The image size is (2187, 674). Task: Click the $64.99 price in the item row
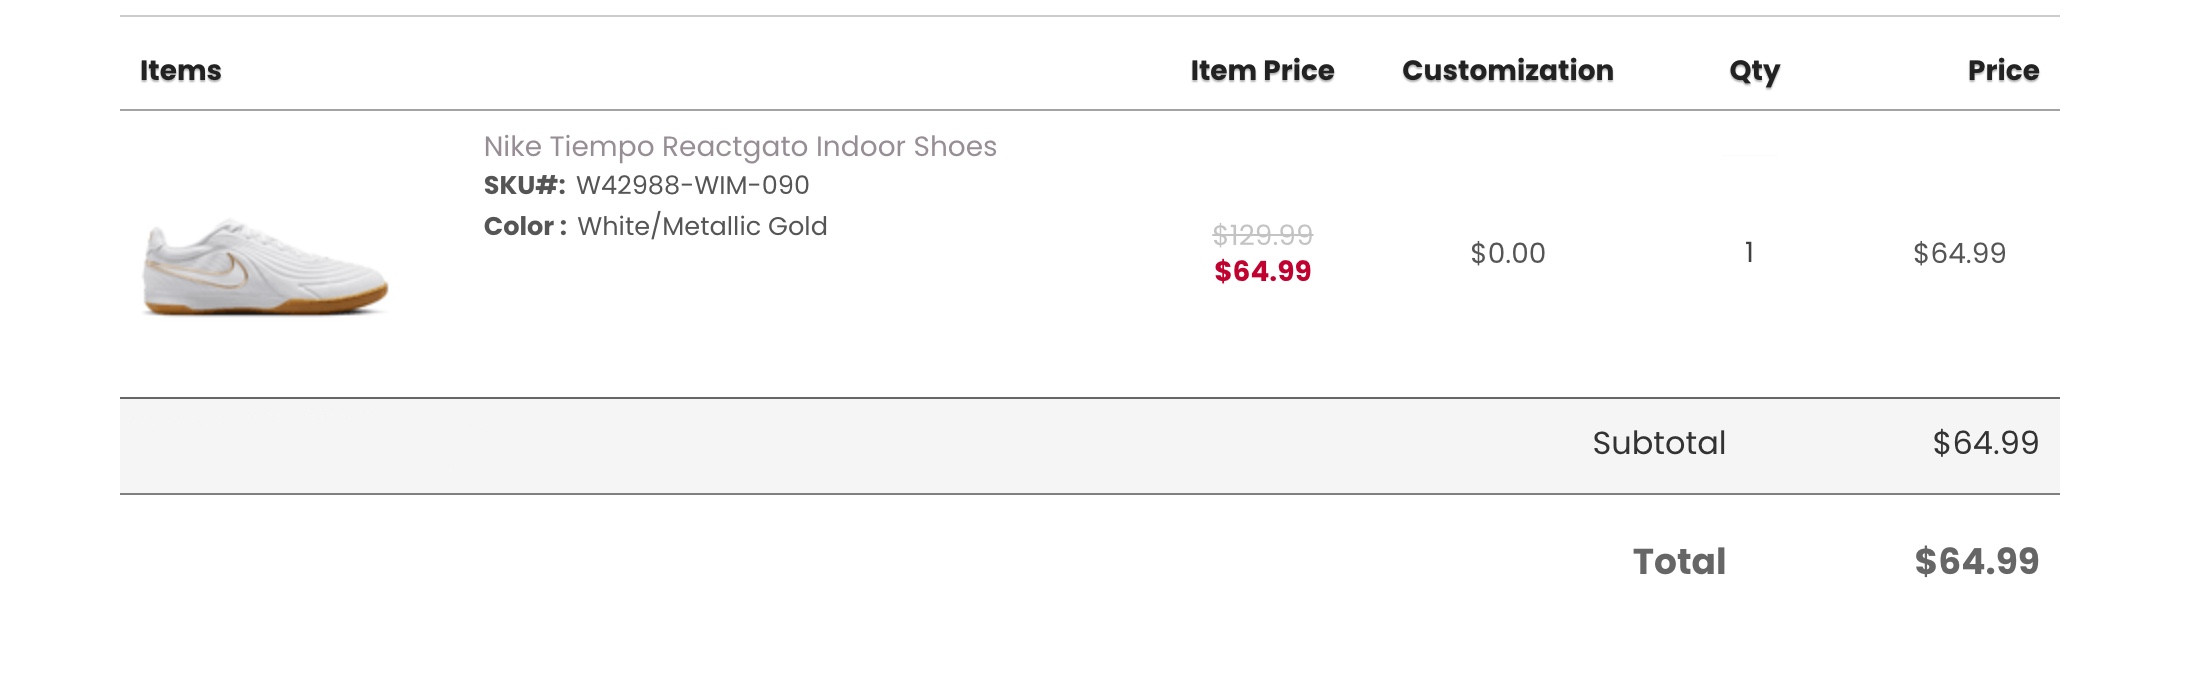point(1959,254)
